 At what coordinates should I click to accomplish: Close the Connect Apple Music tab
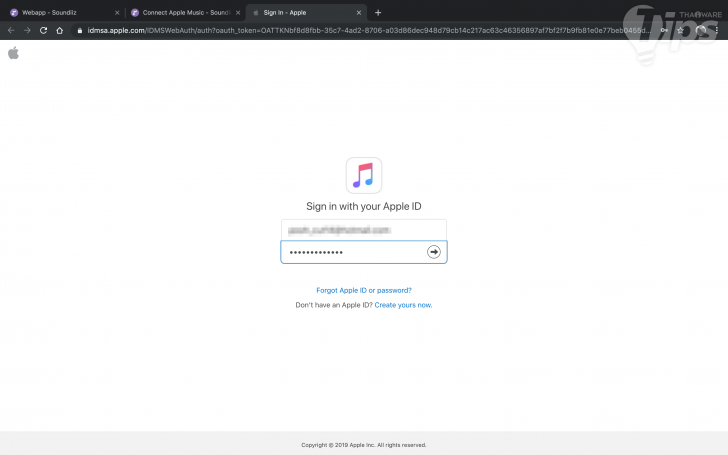[x=238, y=13]
